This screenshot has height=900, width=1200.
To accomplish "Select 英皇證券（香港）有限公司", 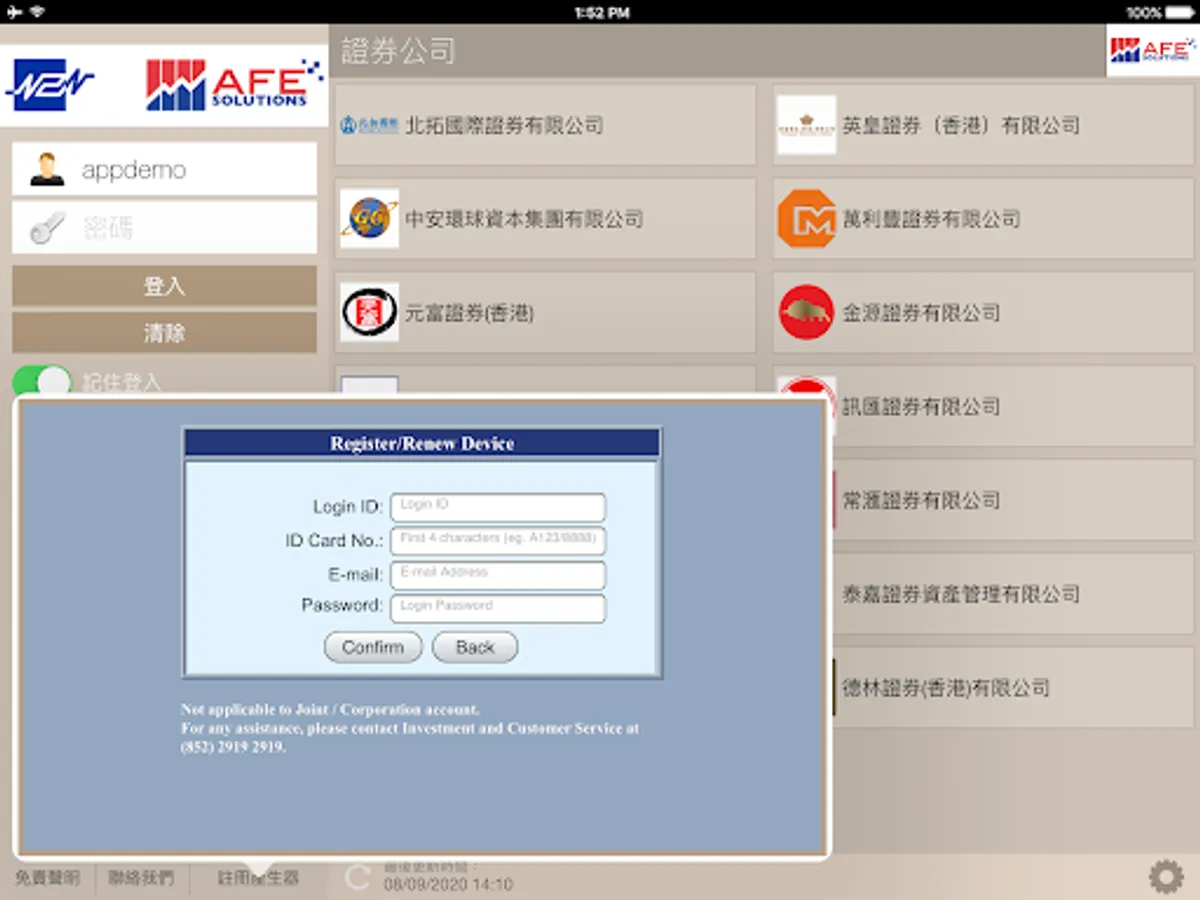I will point(983,125).
